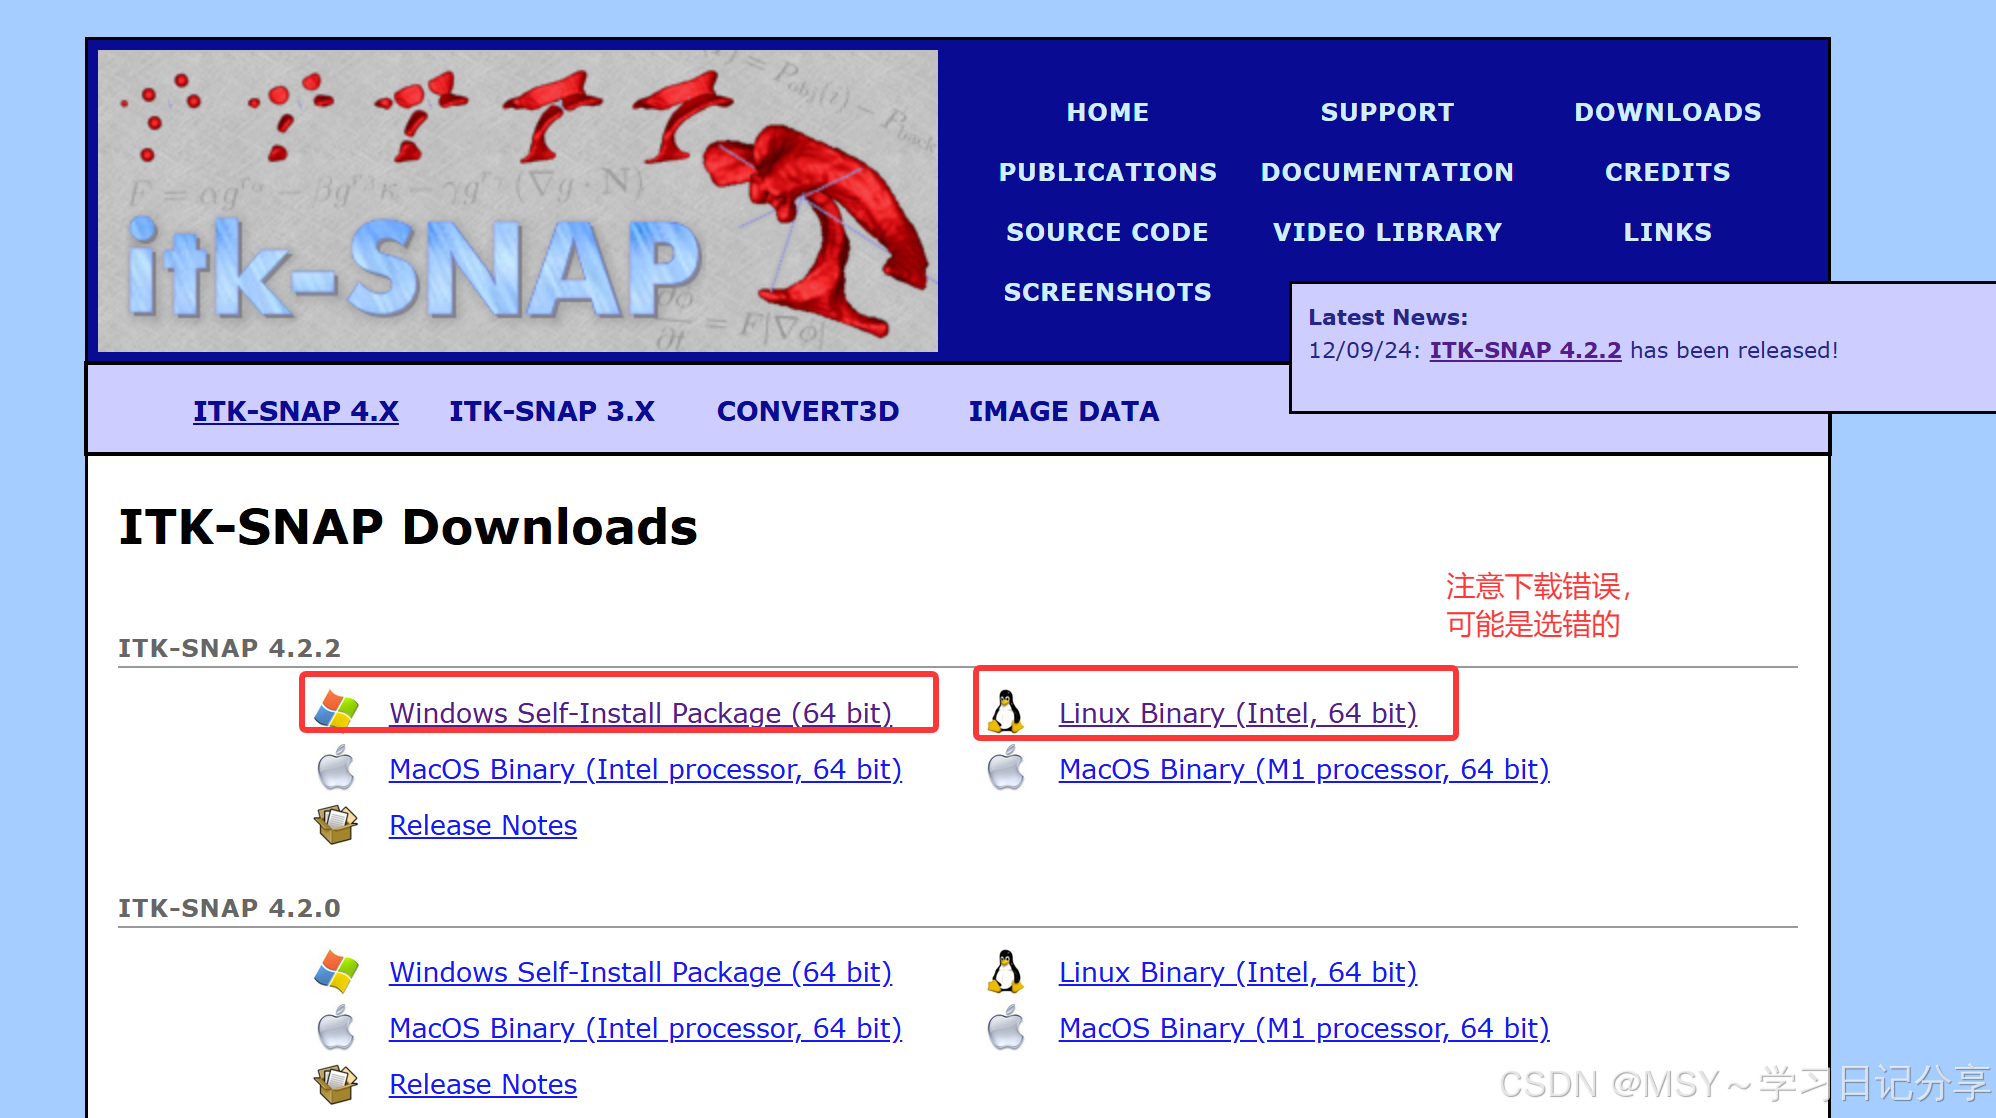Viewport: 1996px width, 1118px height.
Task: Switch to the ITK-SNAP 3.X tab
Action: [552, 411]
